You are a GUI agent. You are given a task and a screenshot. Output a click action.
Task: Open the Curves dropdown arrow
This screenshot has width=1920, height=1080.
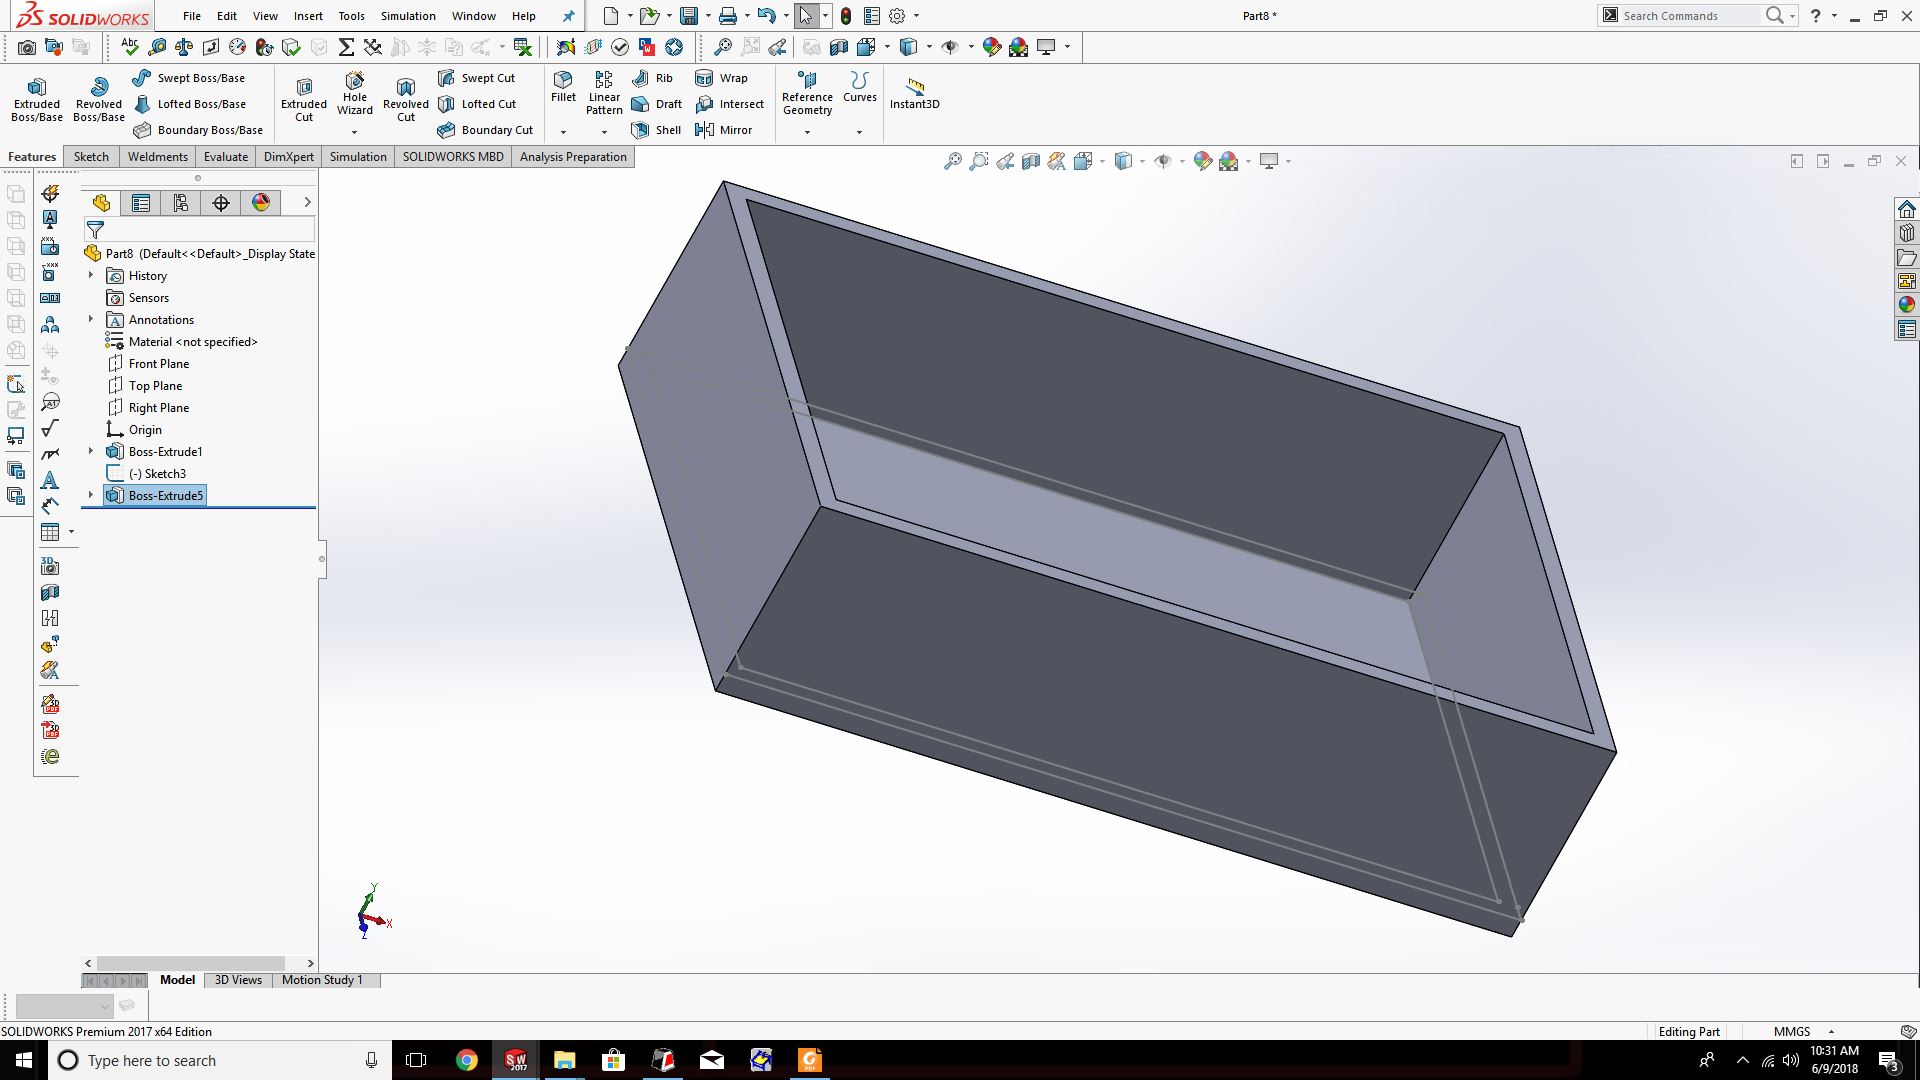coord(859,132)
